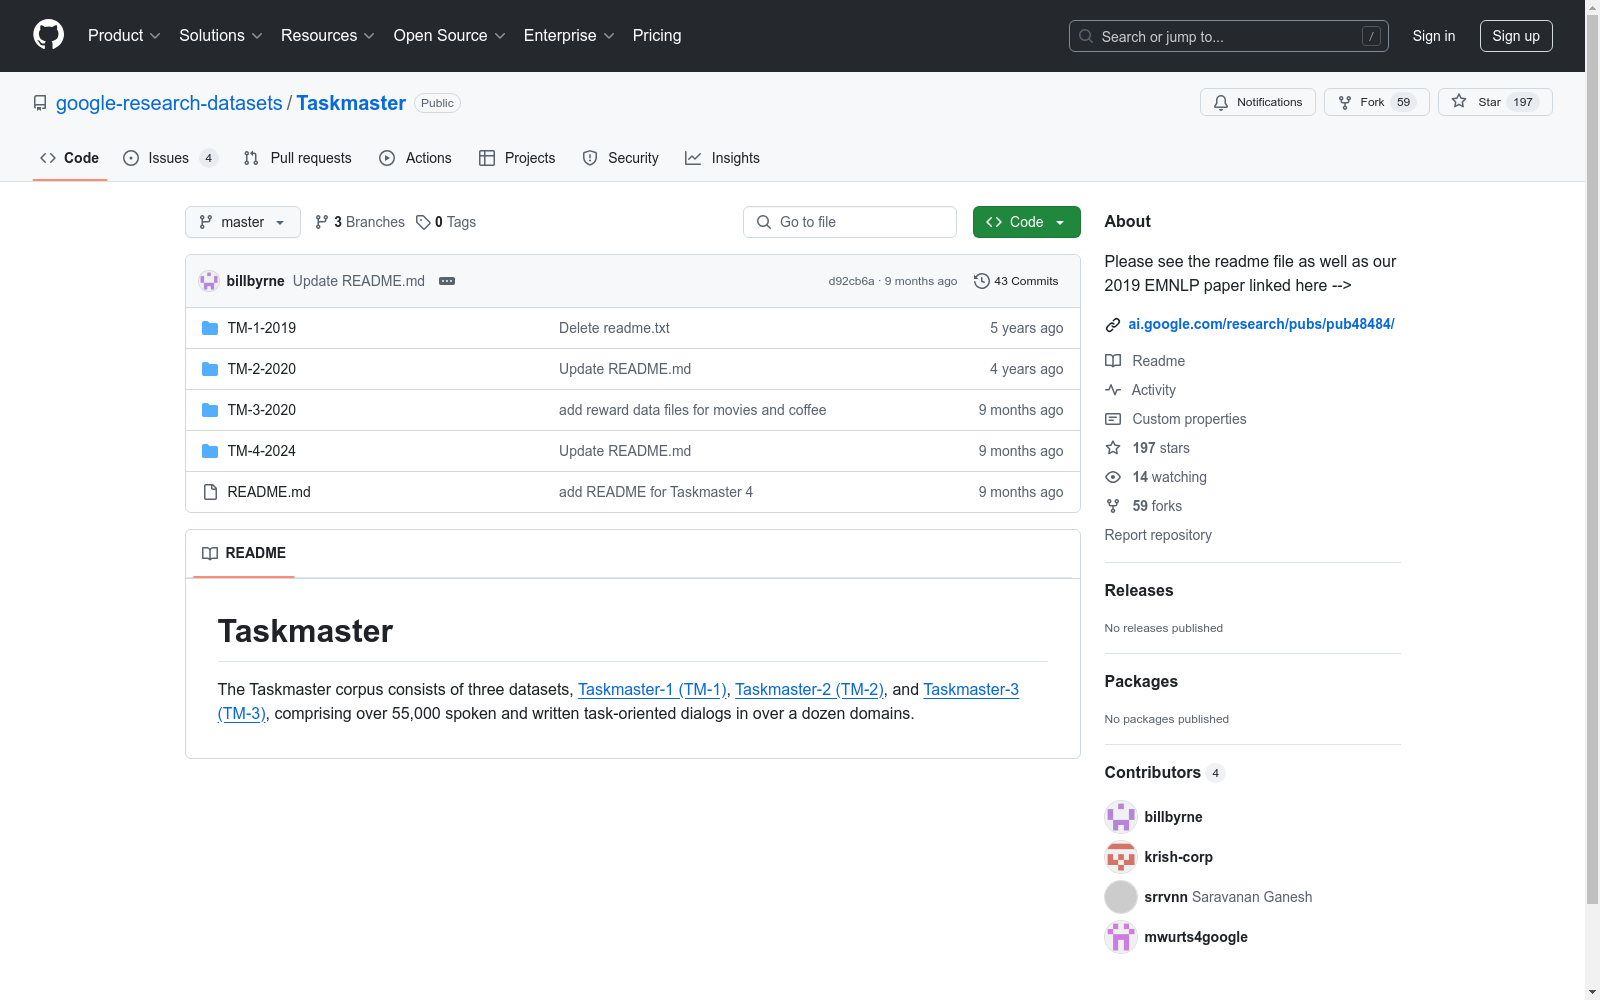1600x1000 pixels.
Task: Click the Activity pulse icon
Action: click(x=1113, y=390)
